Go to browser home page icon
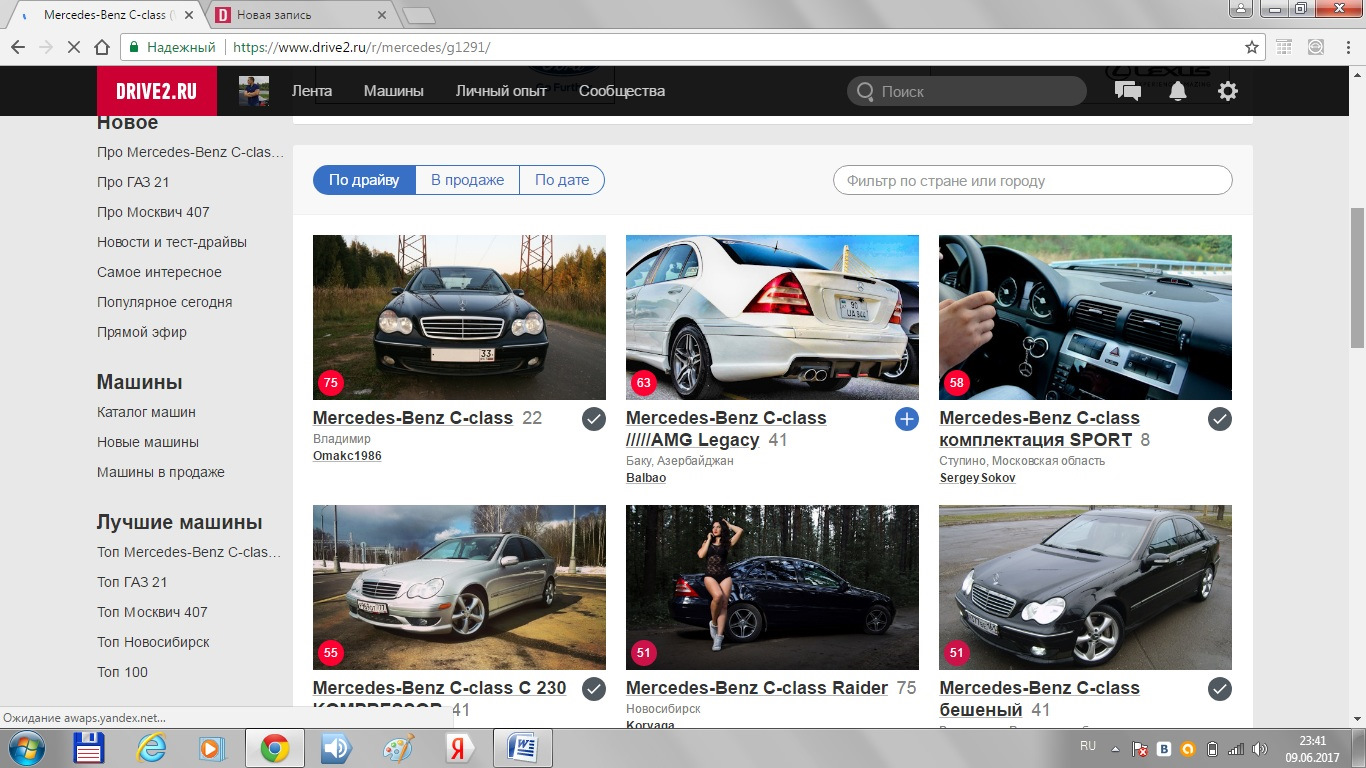Image resolution: width=1366 pixels, height=768 pixels. (101, 47)
